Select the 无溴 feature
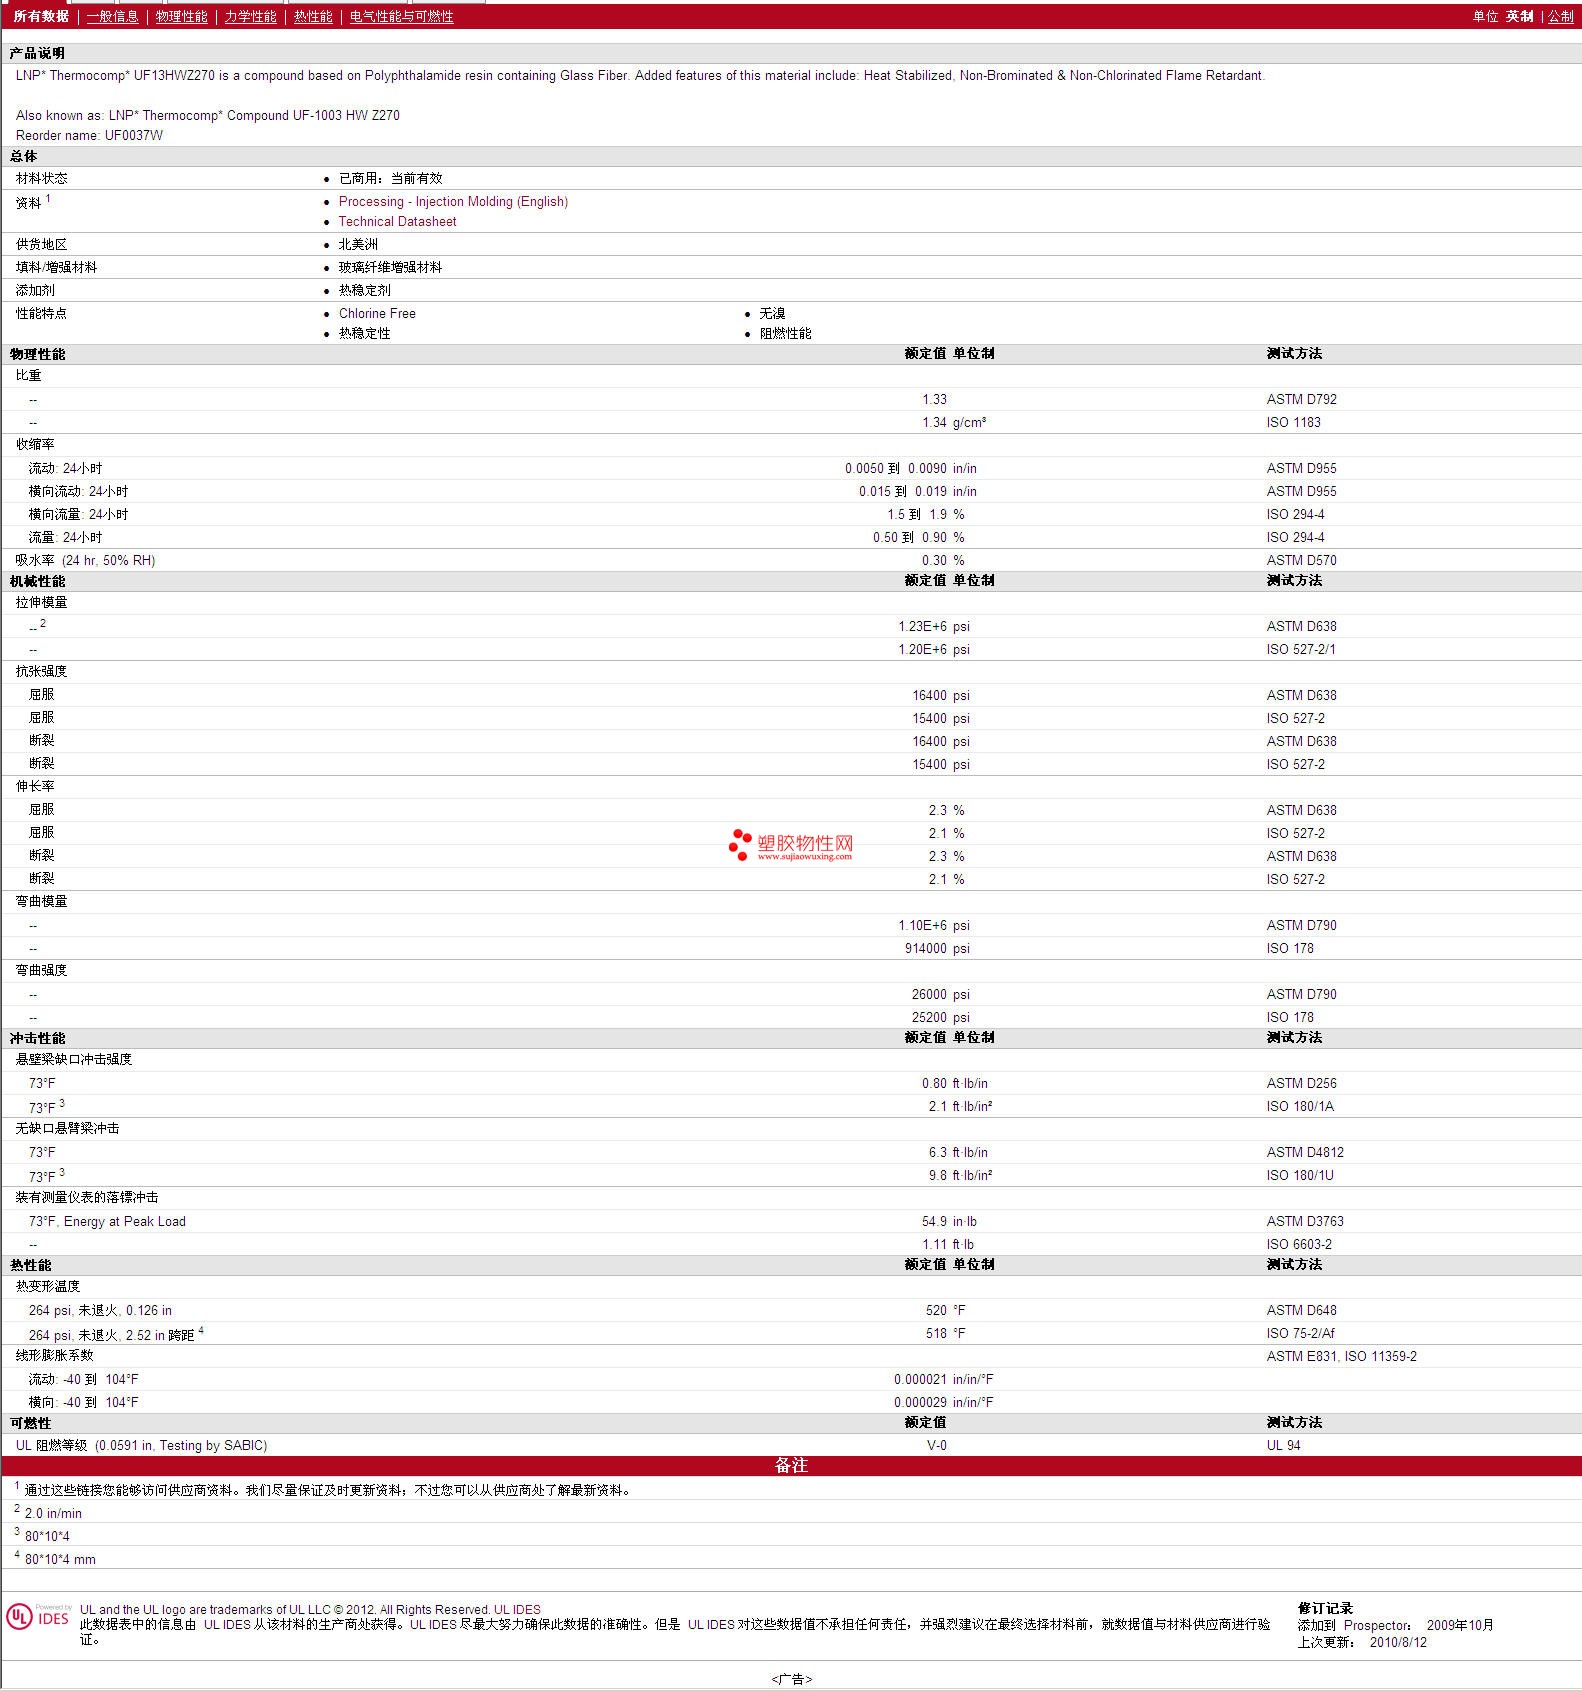 772,313
